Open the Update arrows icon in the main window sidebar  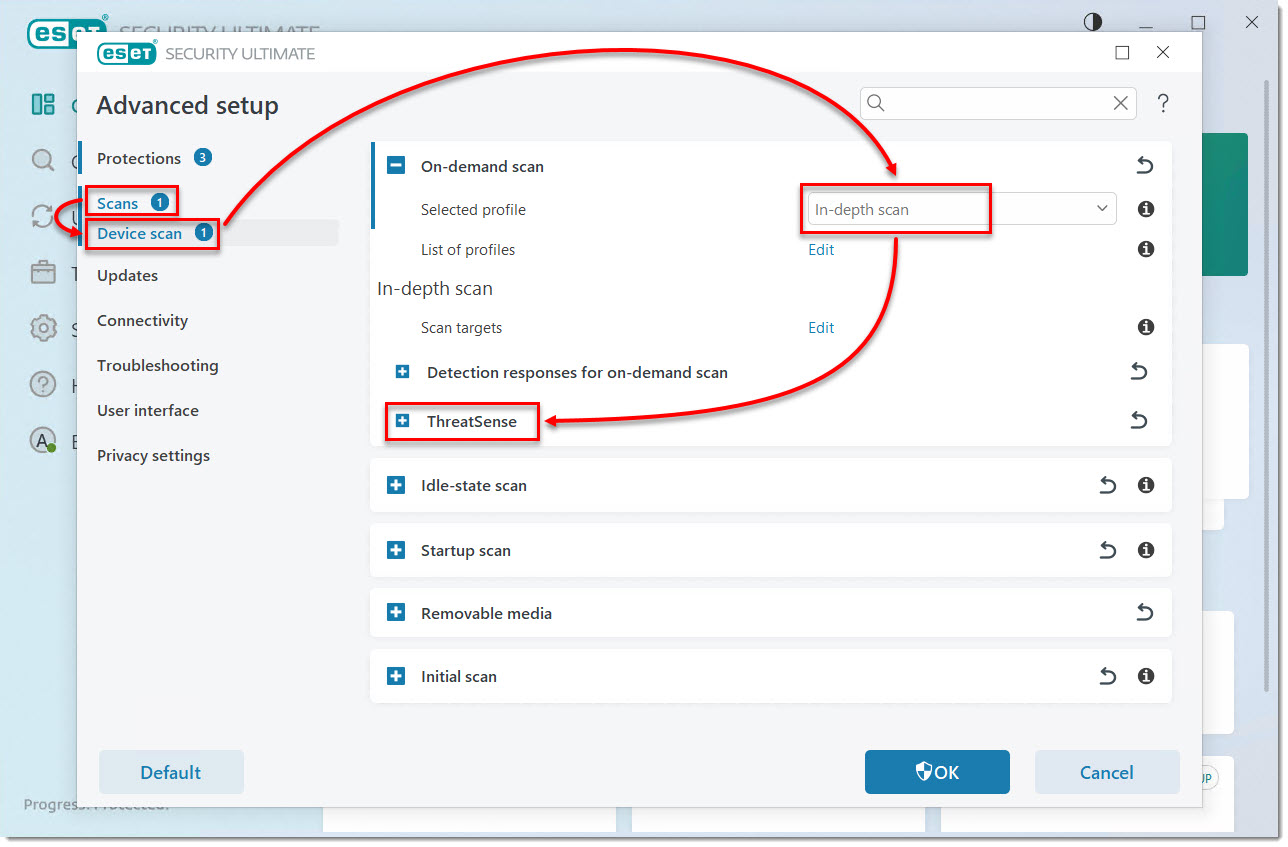click(43, 216)
